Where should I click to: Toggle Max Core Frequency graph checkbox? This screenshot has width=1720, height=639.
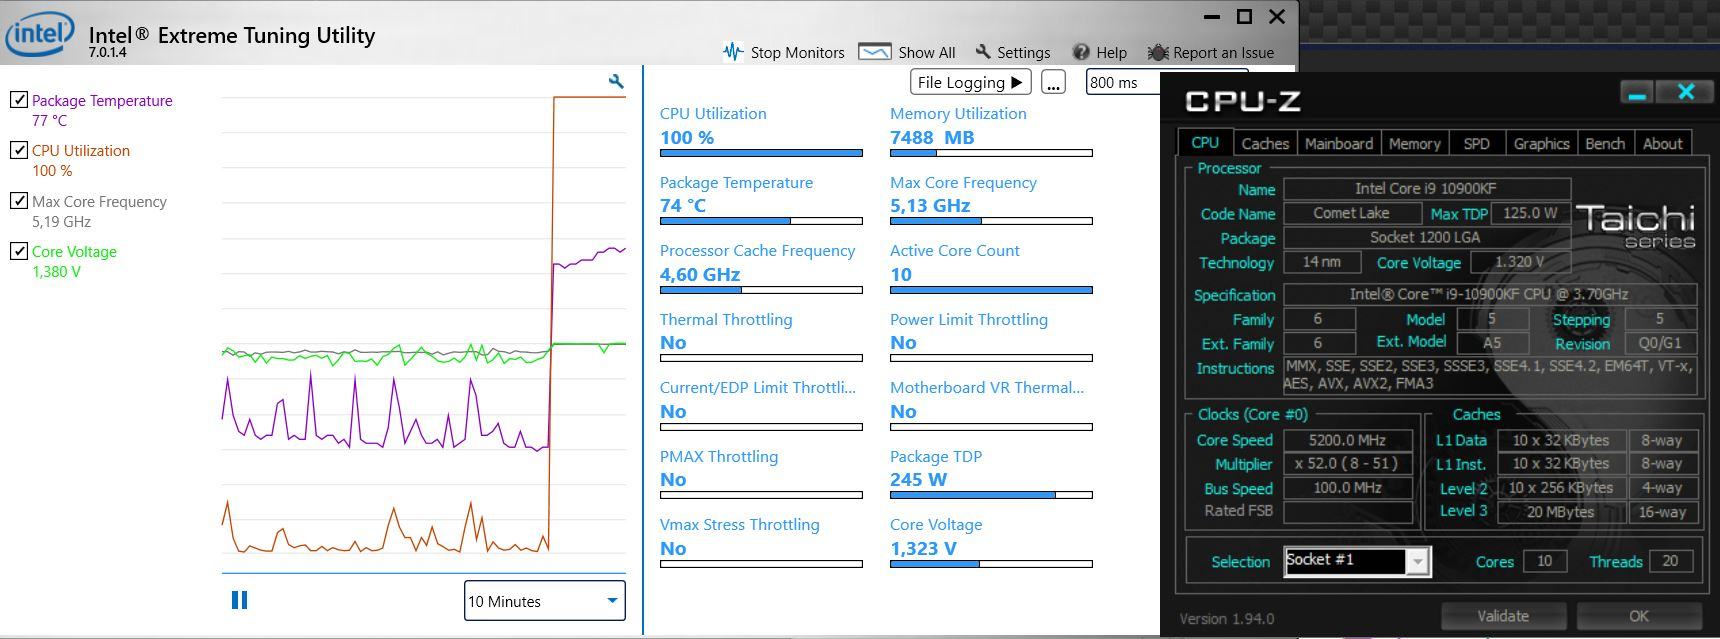(x=18, y=200)
